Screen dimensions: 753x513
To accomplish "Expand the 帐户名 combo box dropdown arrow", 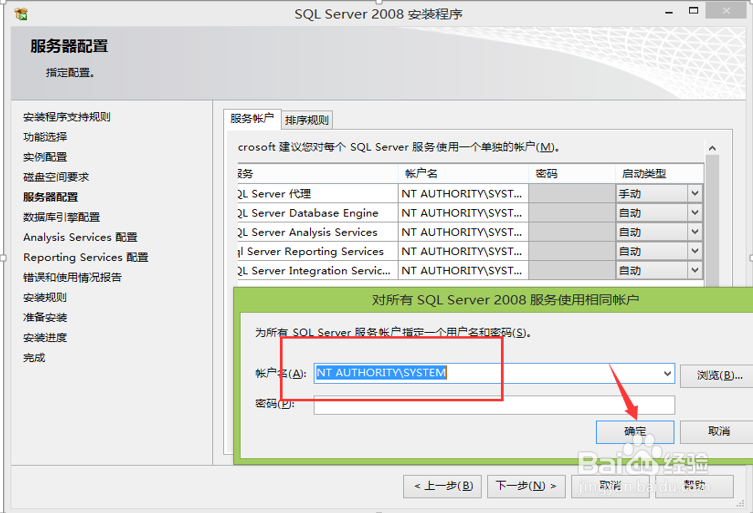I will tap(667, 373).
